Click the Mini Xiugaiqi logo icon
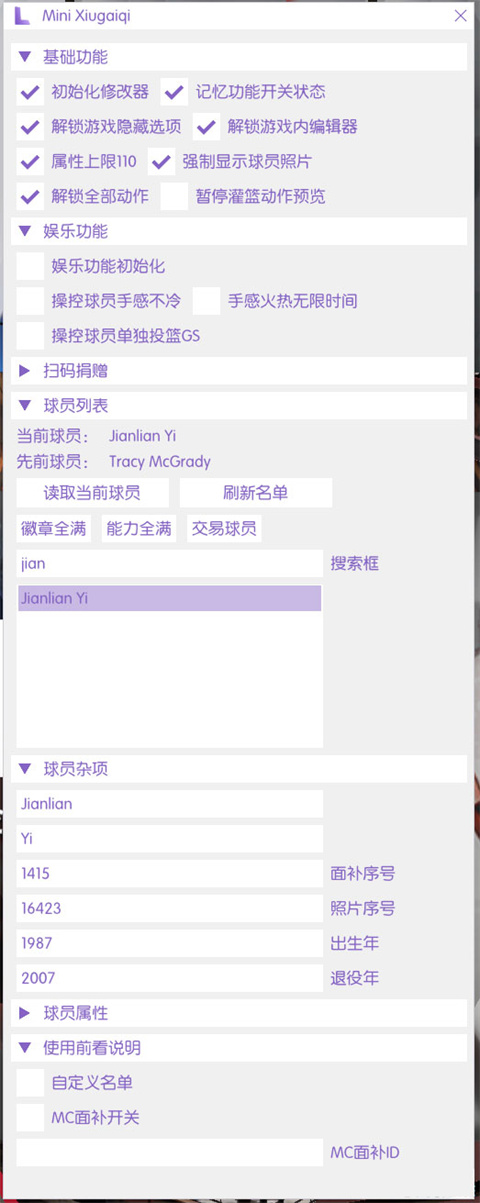The width and height of the screenshot is (480, 1203). point(19,16)
